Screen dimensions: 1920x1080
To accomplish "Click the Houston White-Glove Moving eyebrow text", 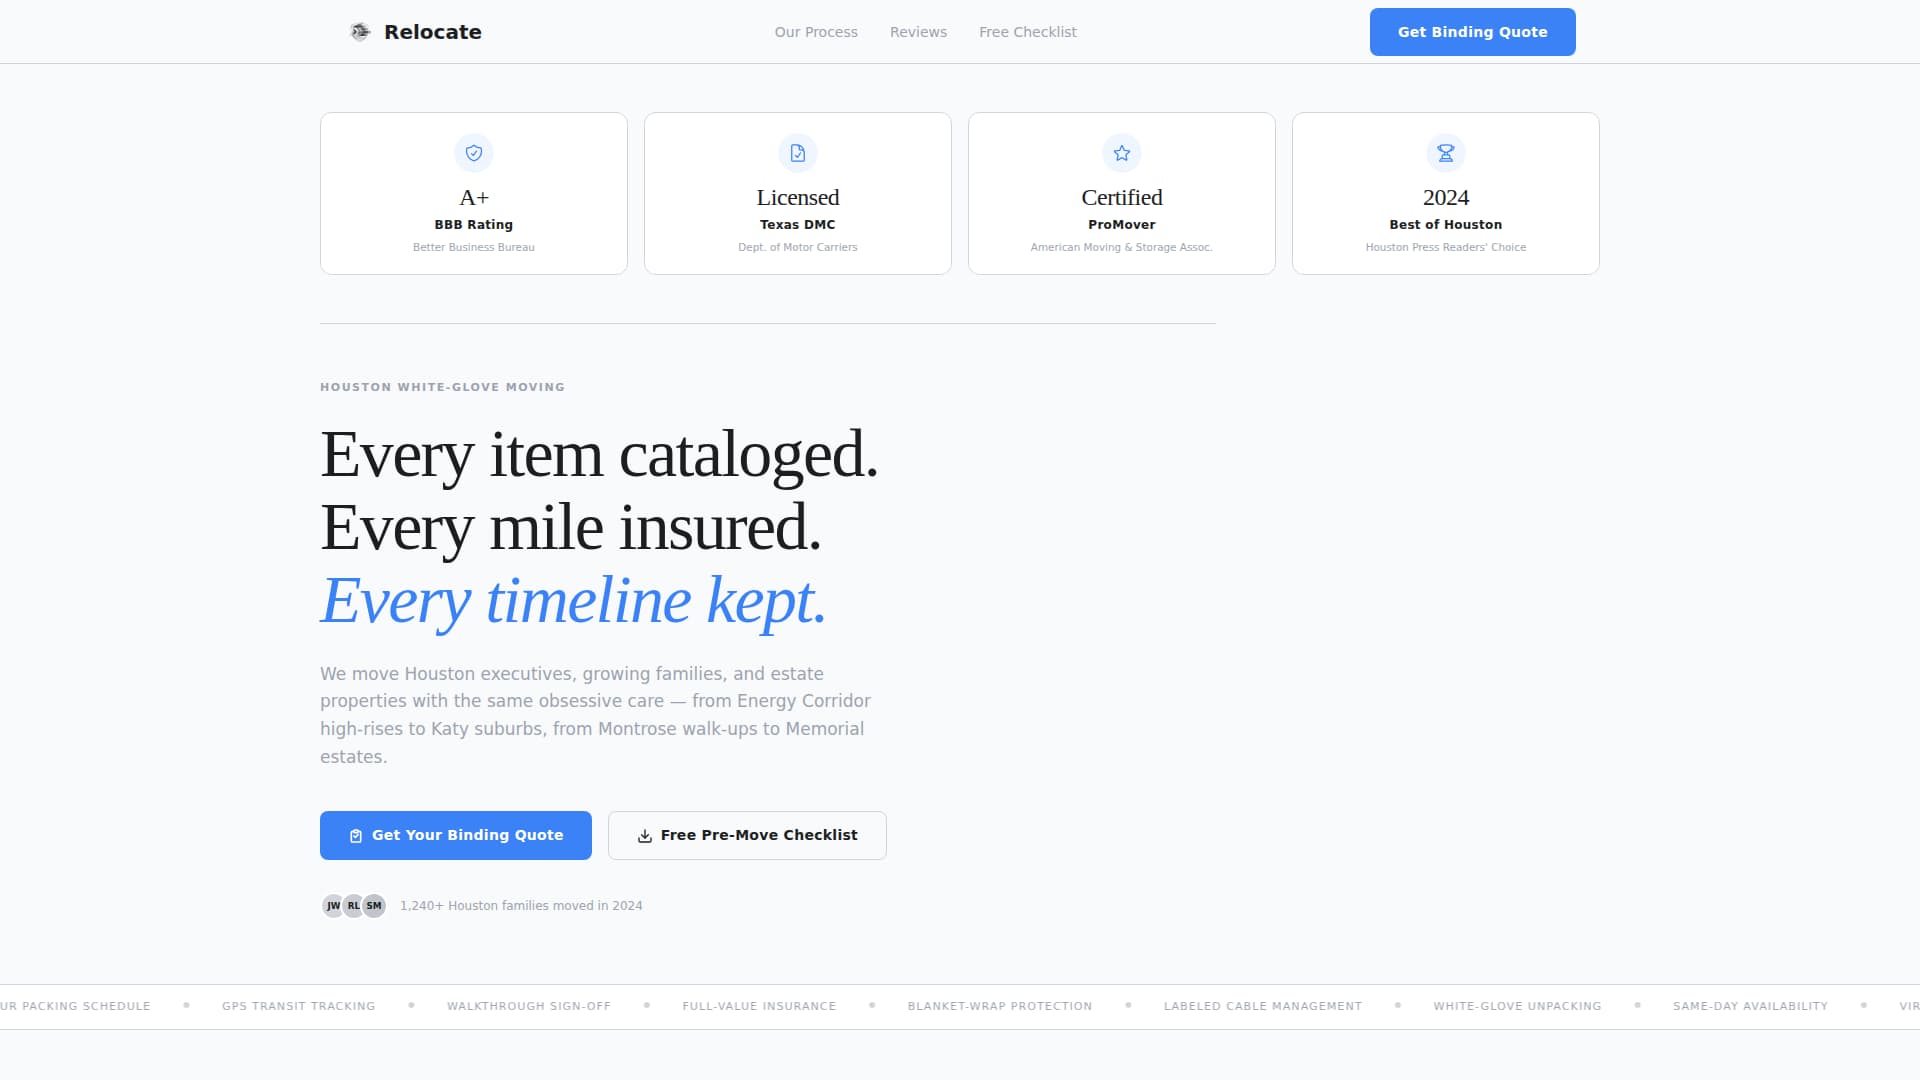I will (442, 387).
